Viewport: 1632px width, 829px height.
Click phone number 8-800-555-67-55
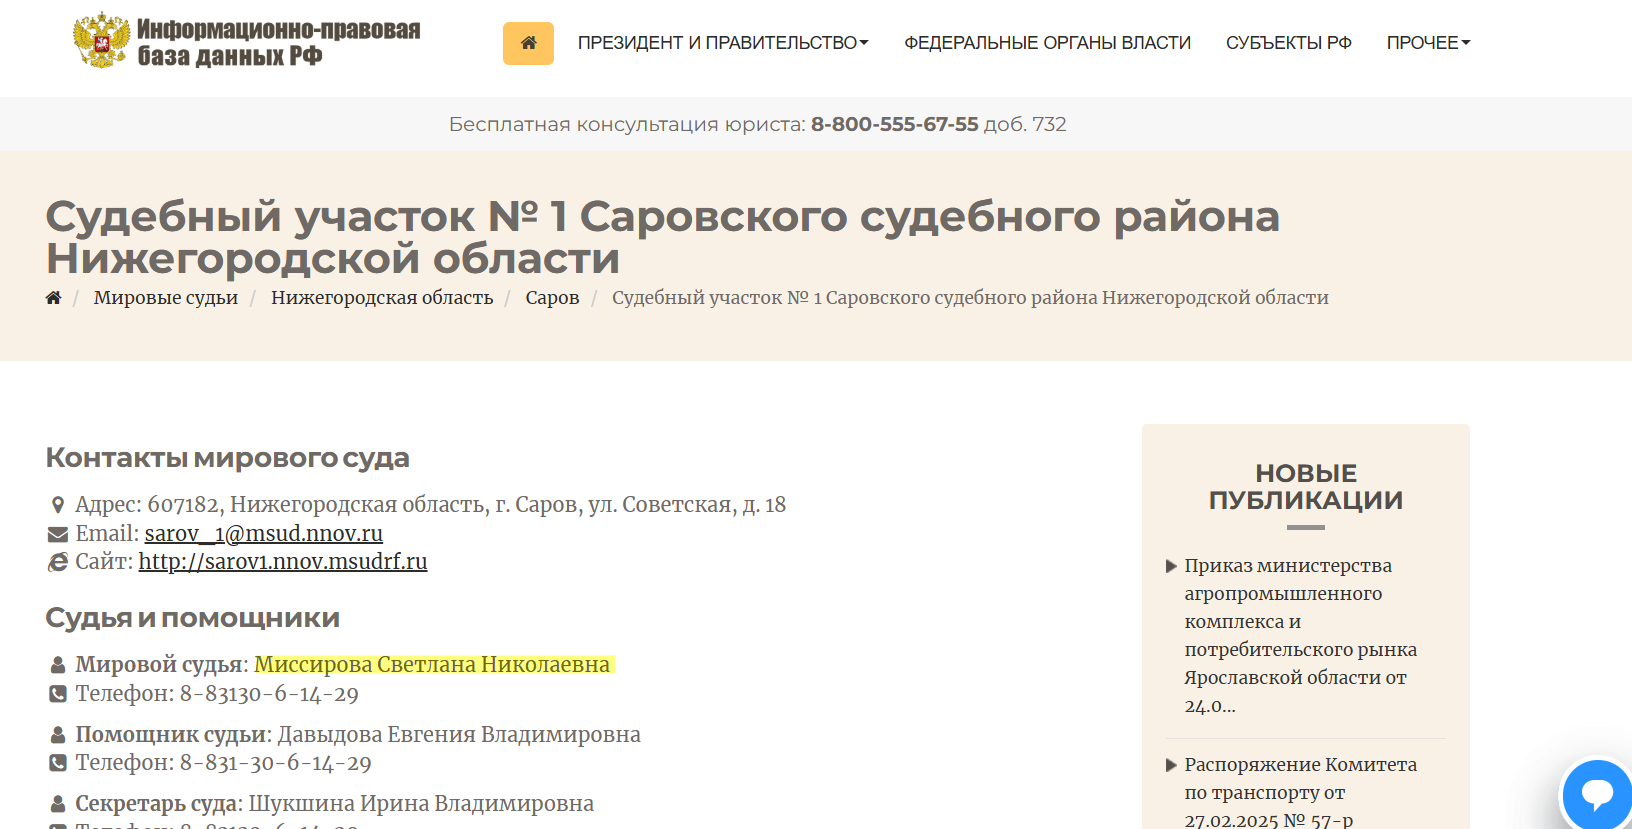coord(895,125)
